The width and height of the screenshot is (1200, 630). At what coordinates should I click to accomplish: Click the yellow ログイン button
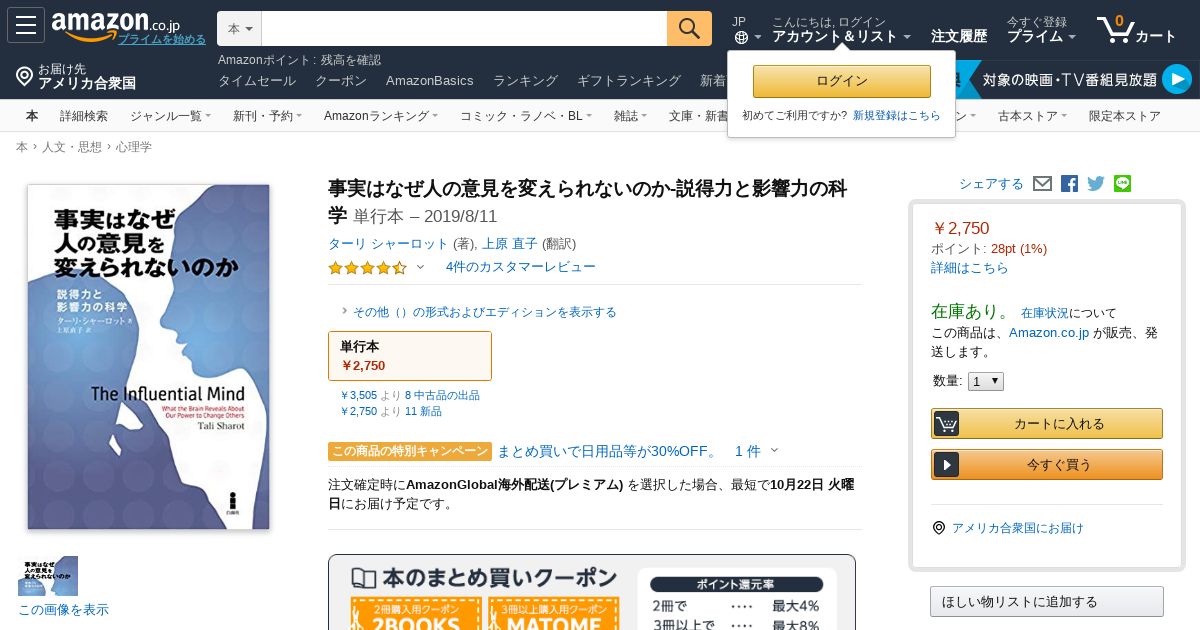coord(842,81)
